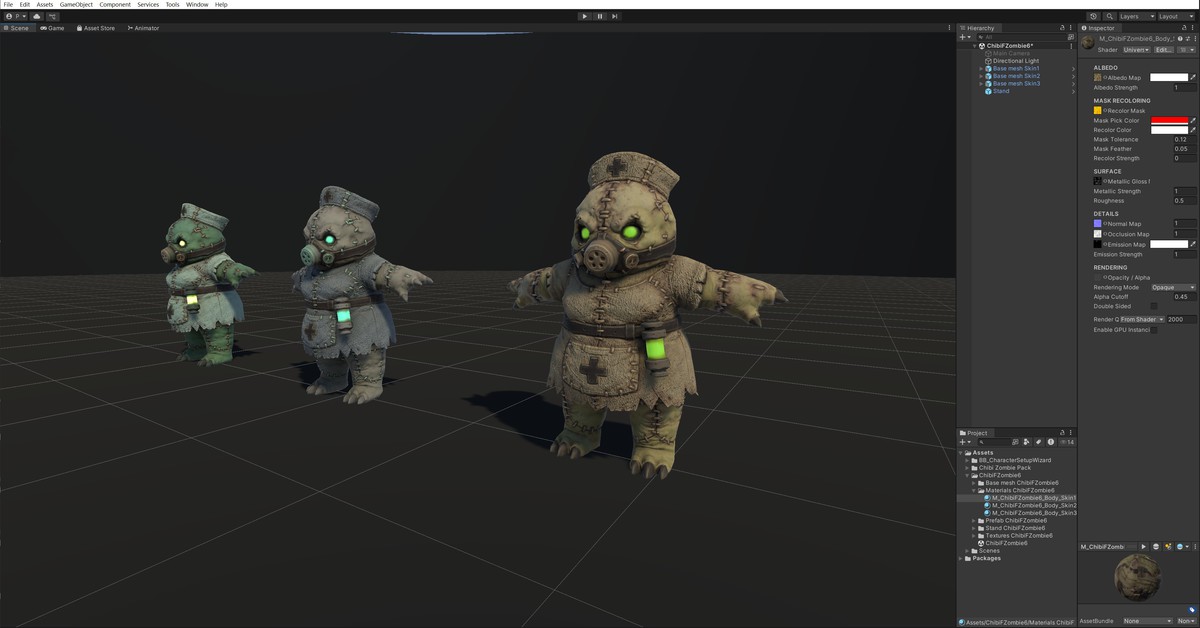Click the Albedo Map texture thumbnail
Viewport: 1200px width, 628px height.
(x=1097, y=77)
